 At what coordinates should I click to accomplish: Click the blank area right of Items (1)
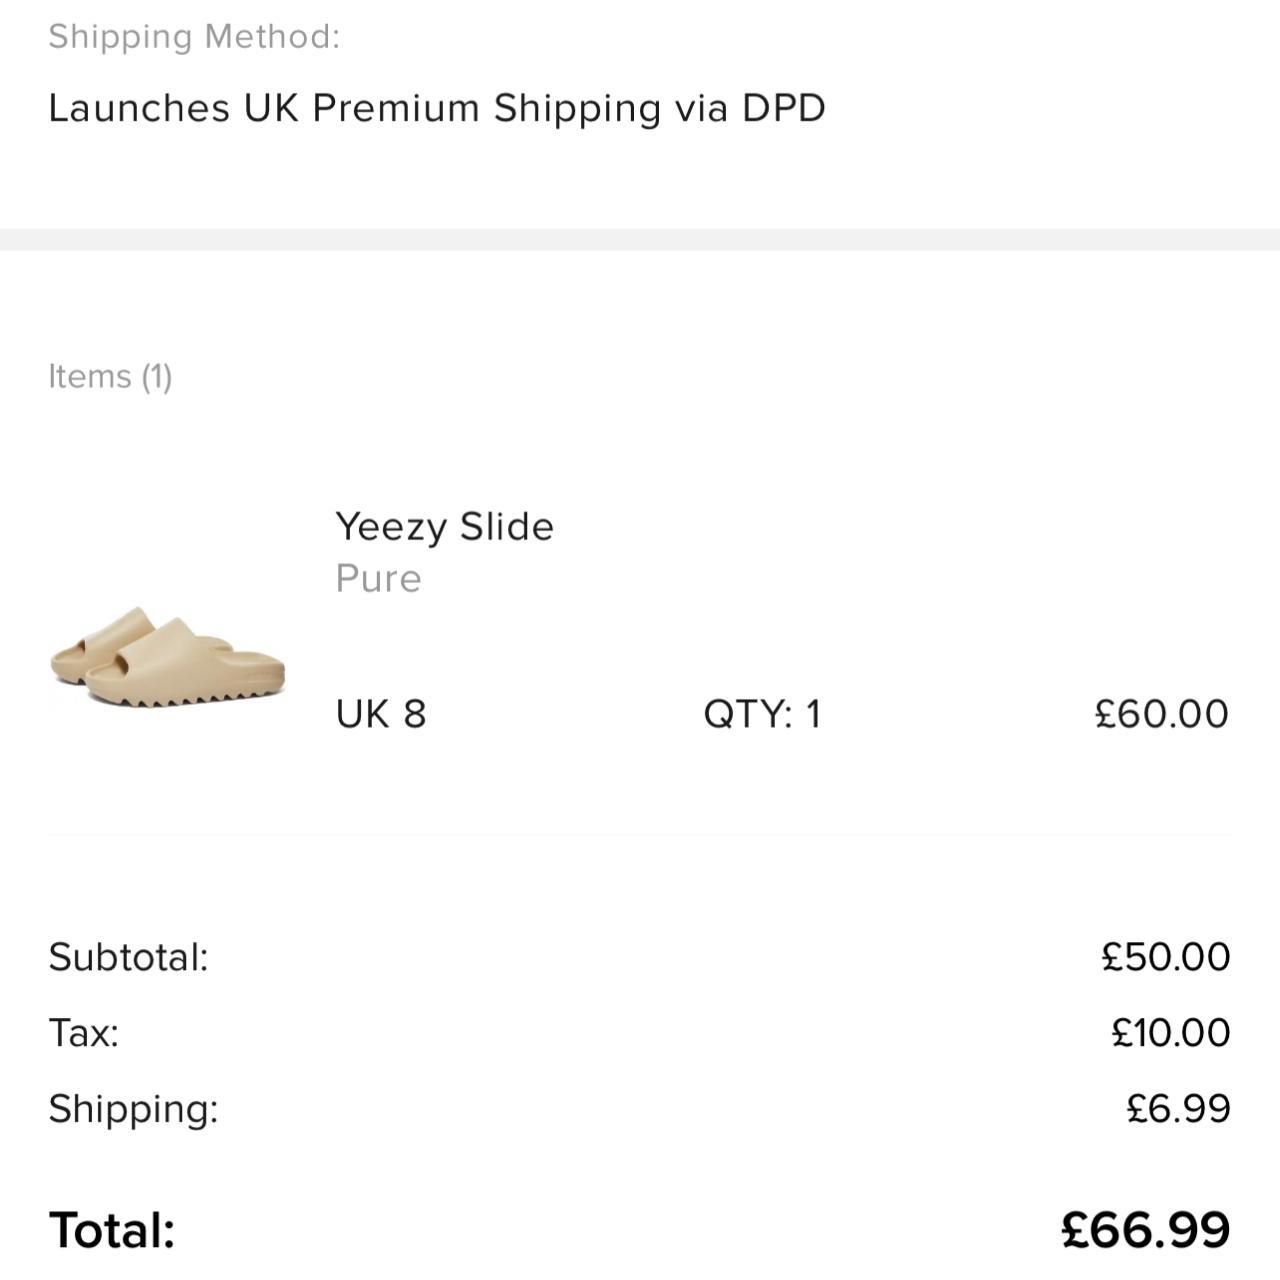point(700,377)
